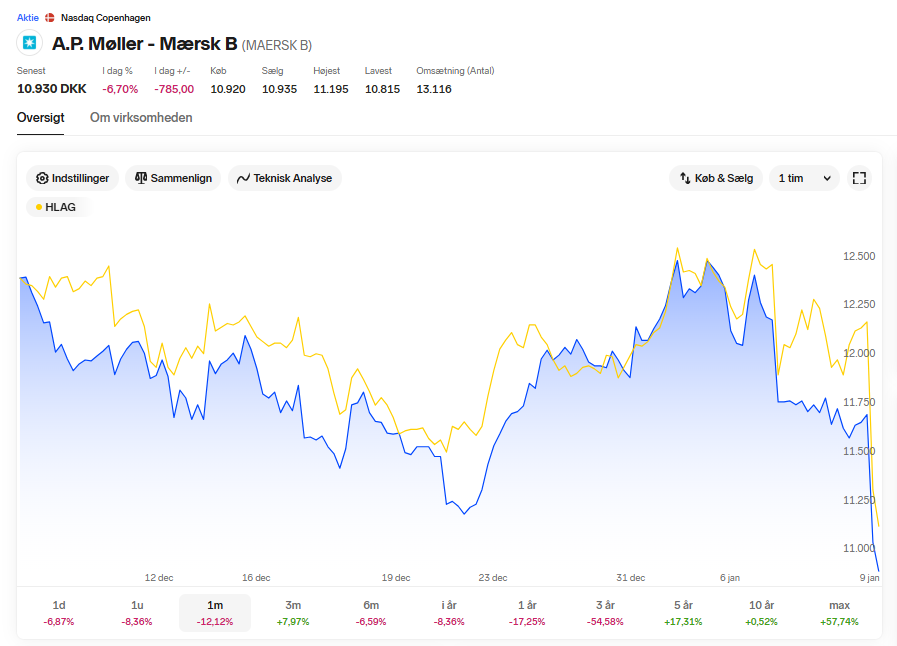Click the Køb price 10.920
Image resolution: width=897 pixels, height=646 pixels.
click(x=228, y=89)
